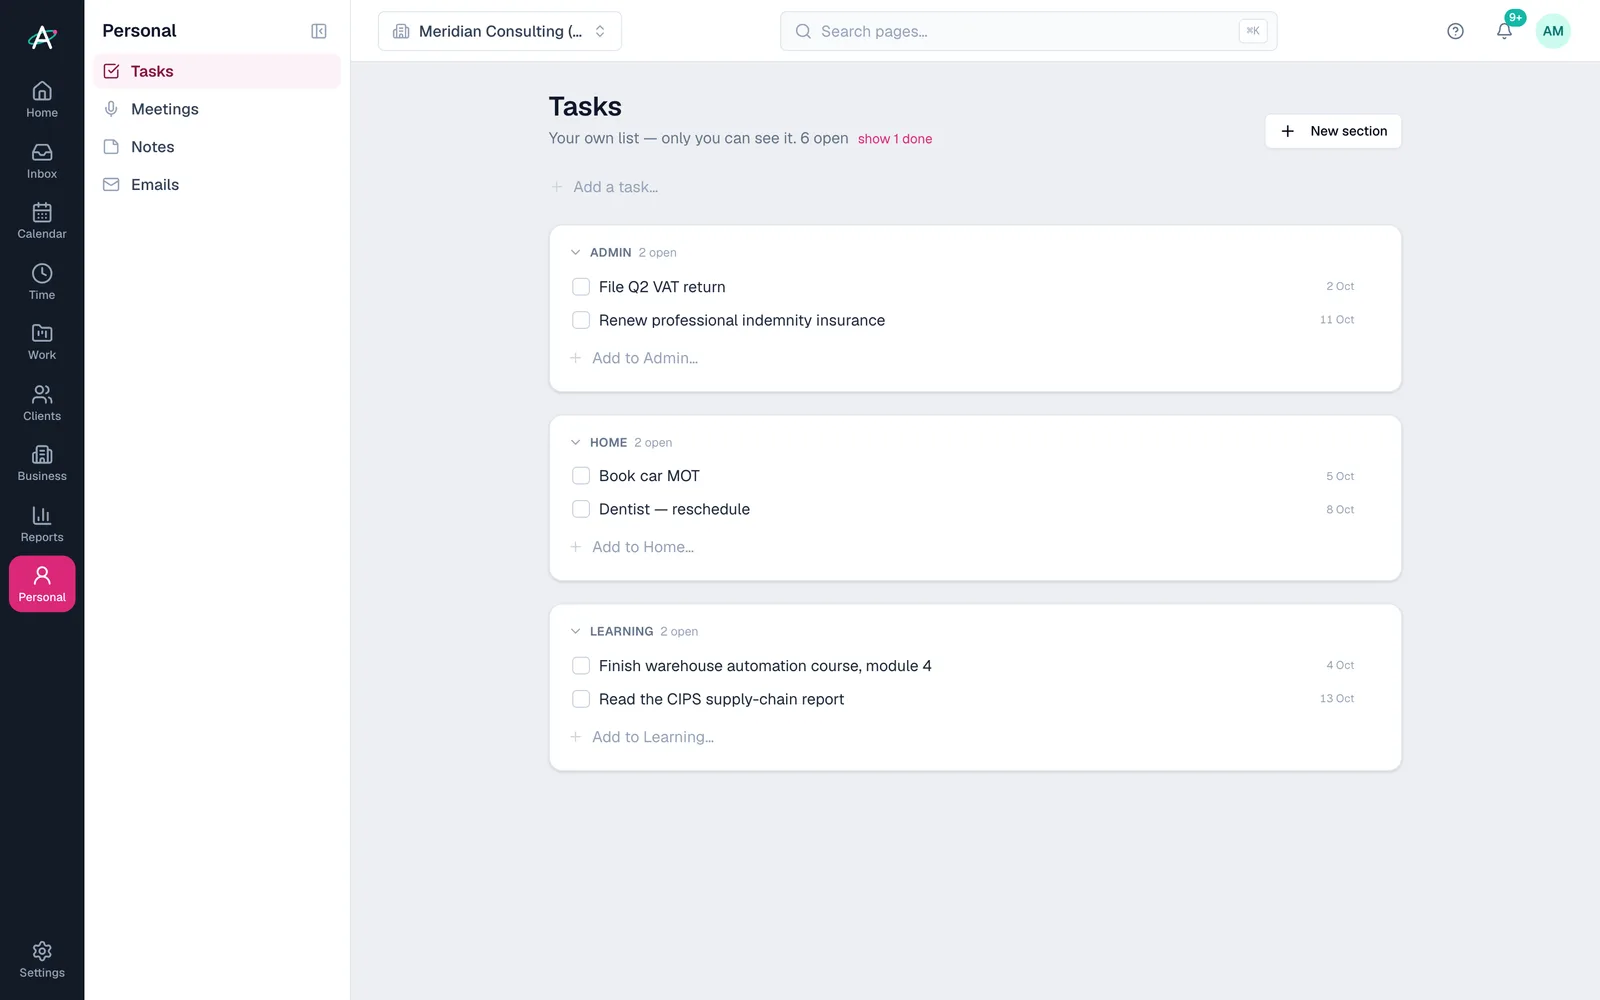Collapse the ADMIN section chevron
Screen dimensions: 1600x1000
point(575,253)
